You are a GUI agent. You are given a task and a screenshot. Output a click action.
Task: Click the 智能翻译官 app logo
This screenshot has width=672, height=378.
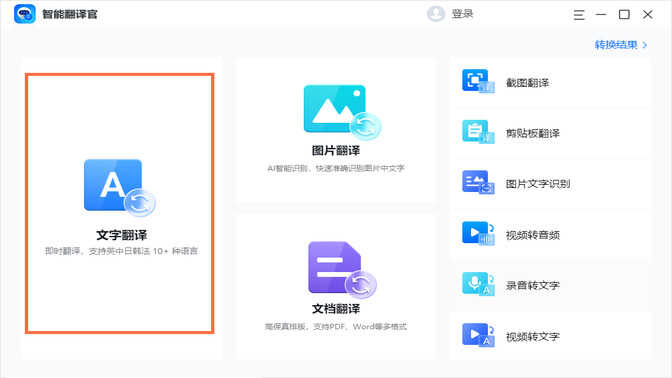tap(24, 14)
